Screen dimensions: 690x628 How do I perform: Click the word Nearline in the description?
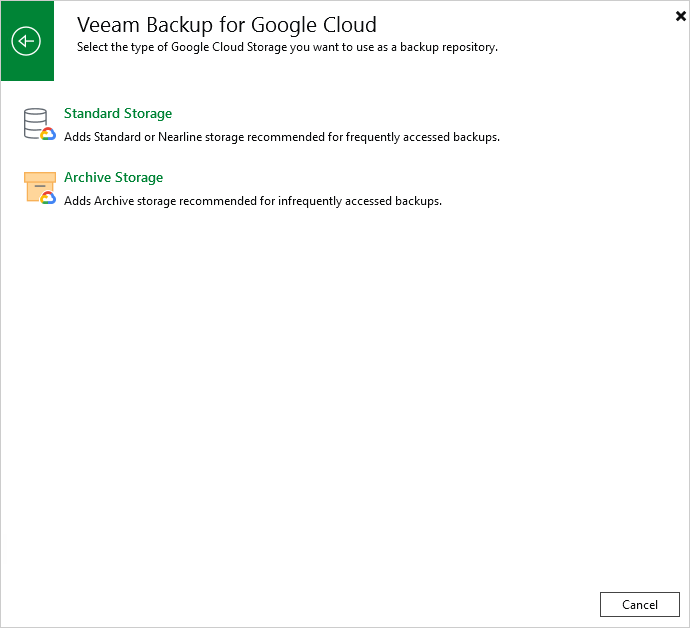(180, 137)
